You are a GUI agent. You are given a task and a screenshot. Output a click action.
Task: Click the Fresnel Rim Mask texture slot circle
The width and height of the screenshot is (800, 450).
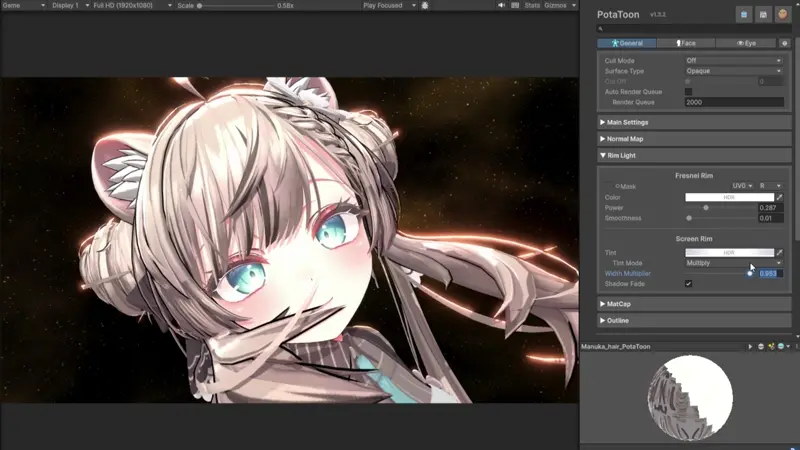[617, 186]
